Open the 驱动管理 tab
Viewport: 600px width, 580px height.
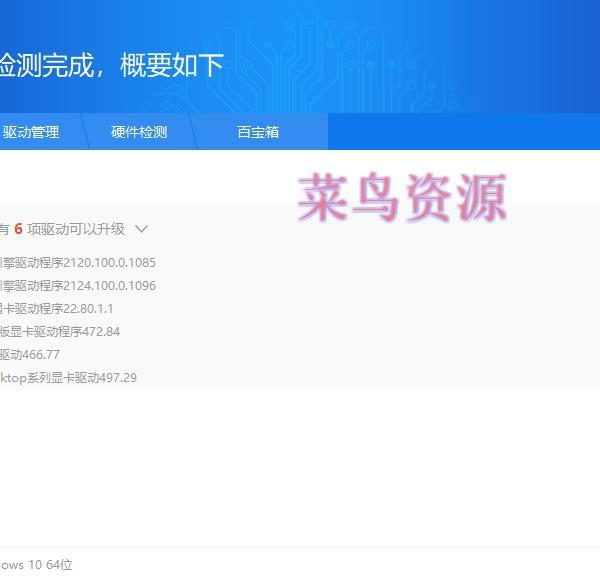[32, 132]
